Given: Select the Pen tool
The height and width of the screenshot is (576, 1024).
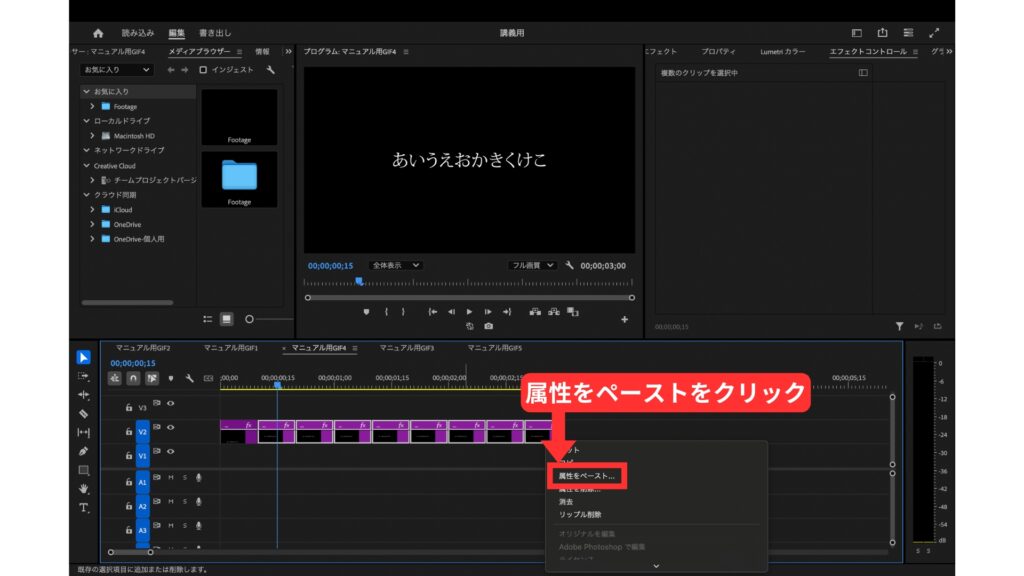Looking at the screenshot, I should (x=83, y=451).
